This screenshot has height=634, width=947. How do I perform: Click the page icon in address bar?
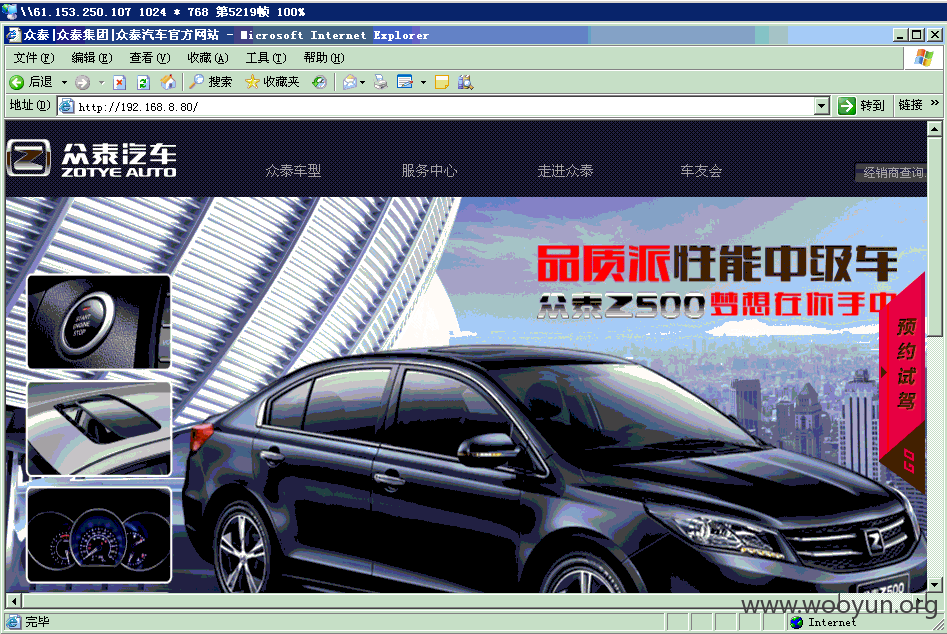[66, 107]
